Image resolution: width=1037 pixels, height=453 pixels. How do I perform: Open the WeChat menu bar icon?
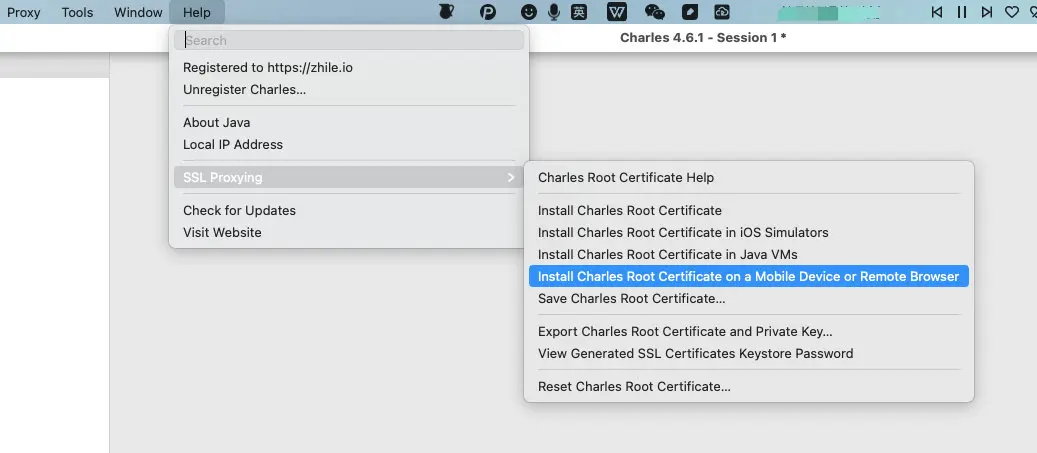(x=655, y=12)
